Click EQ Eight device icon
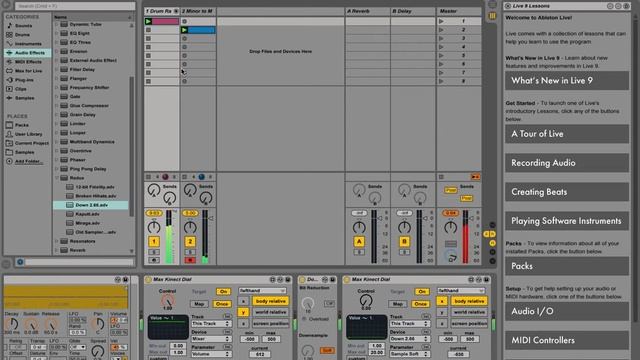The height and width of the screenshot is (360, 640). (x=64, y=33)
